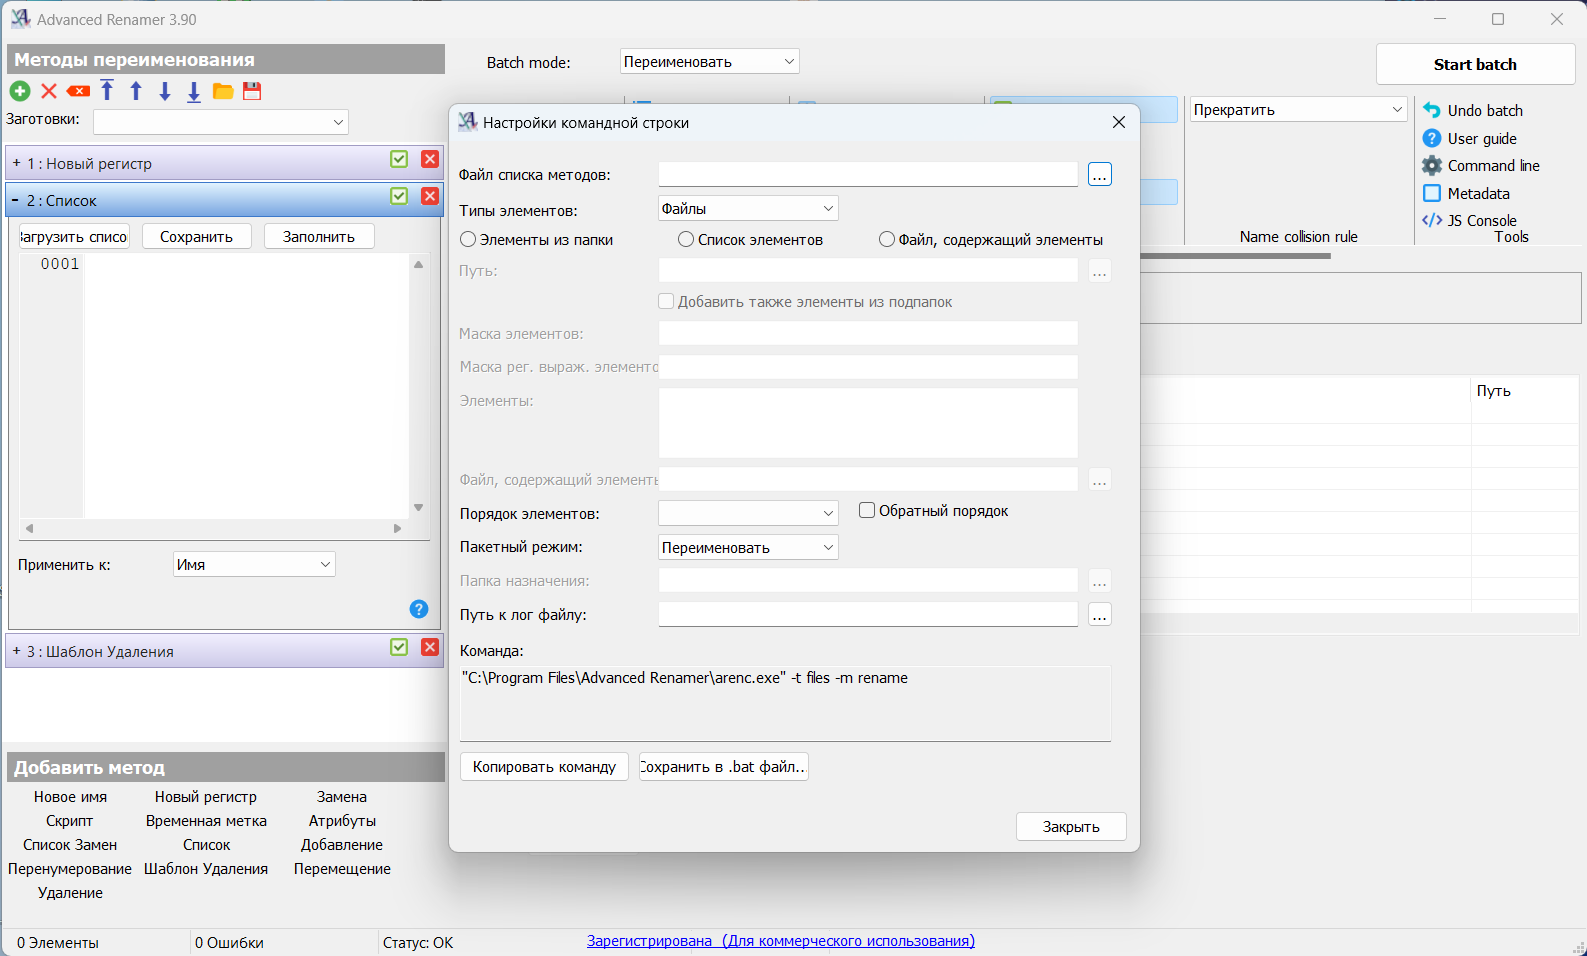Expand the Применить к dropdown

pyautogui.click(x=254, y=565)
